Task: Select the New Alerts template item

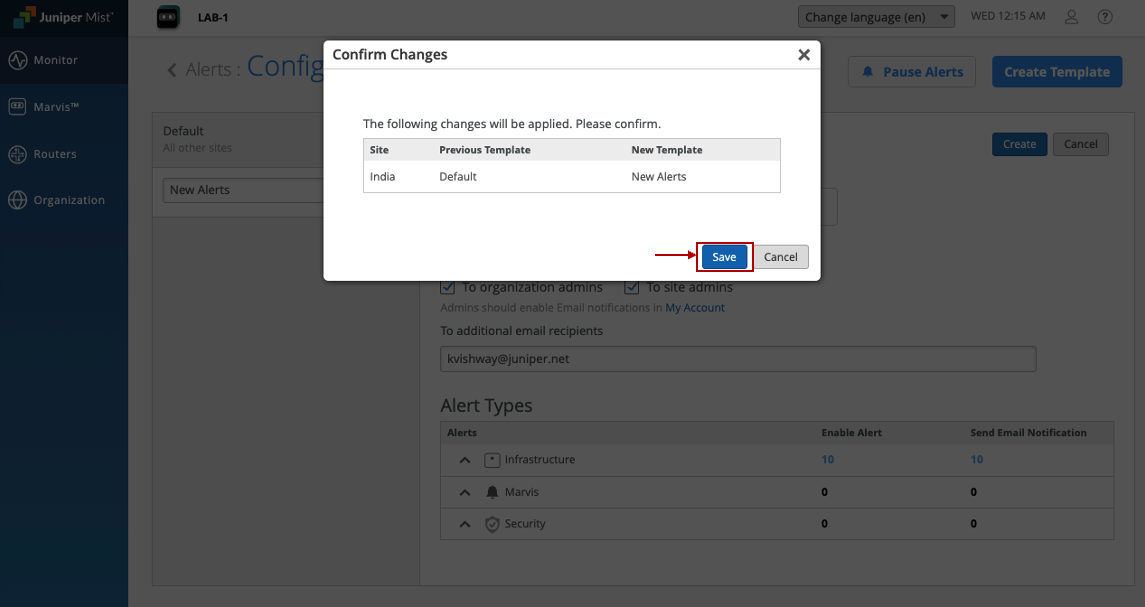Action: [240, 190]
